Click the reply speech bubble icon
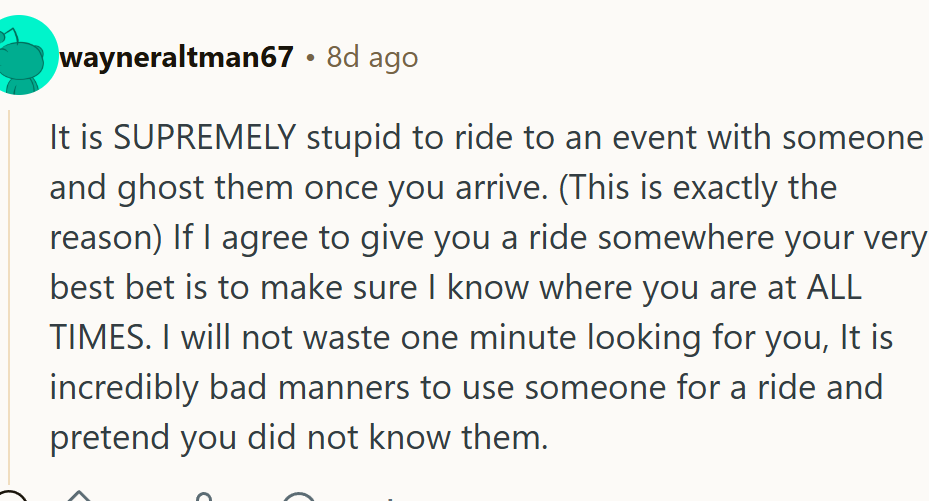This screenshot has width=929, height=501. point(298,497)
